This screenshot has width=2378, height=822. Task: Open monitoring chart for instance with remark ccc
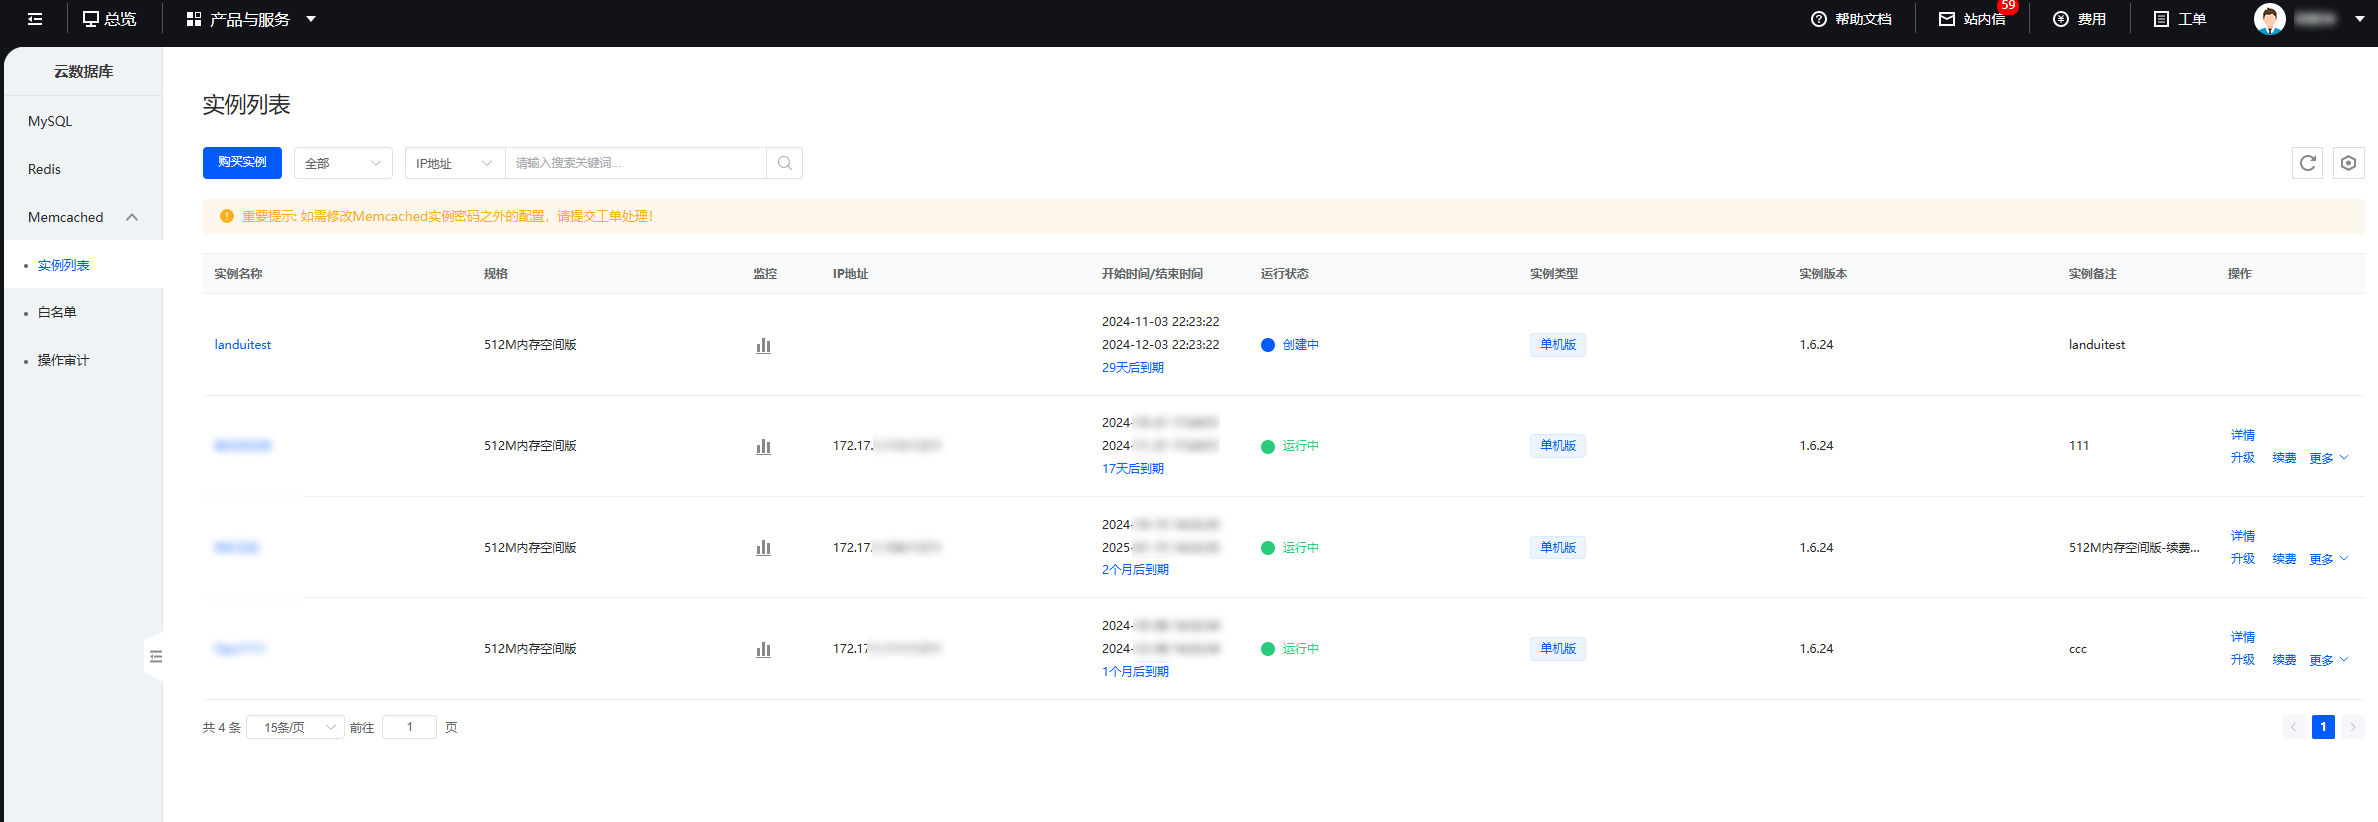[763, 650]
